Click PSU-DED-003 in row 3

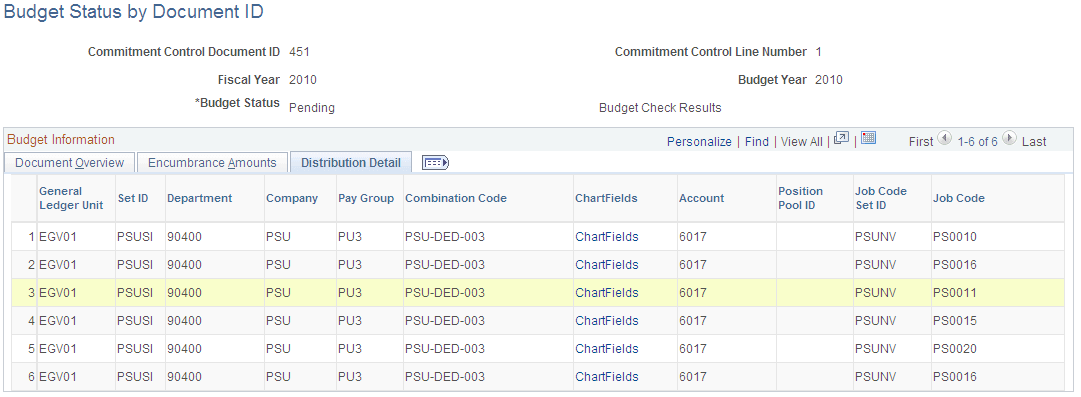point(445,293)
